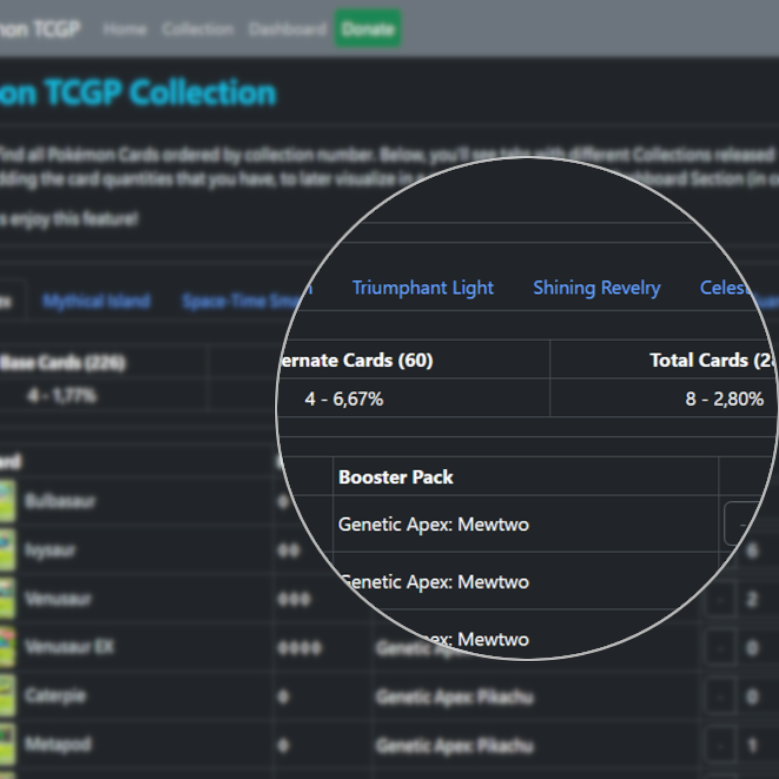Select the Bulbasaur card name
The width and height of the screenshot is (779, 779).
(x=60, y=501)
